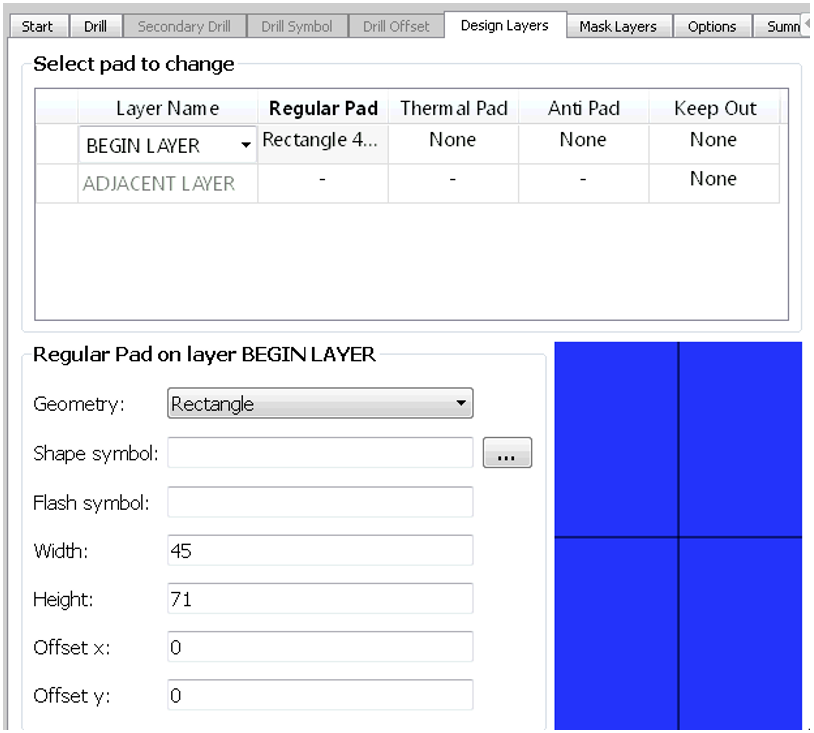Click the Height field showing 71
The height and width of the screenshot is (733, 814).
pos(319,599)
